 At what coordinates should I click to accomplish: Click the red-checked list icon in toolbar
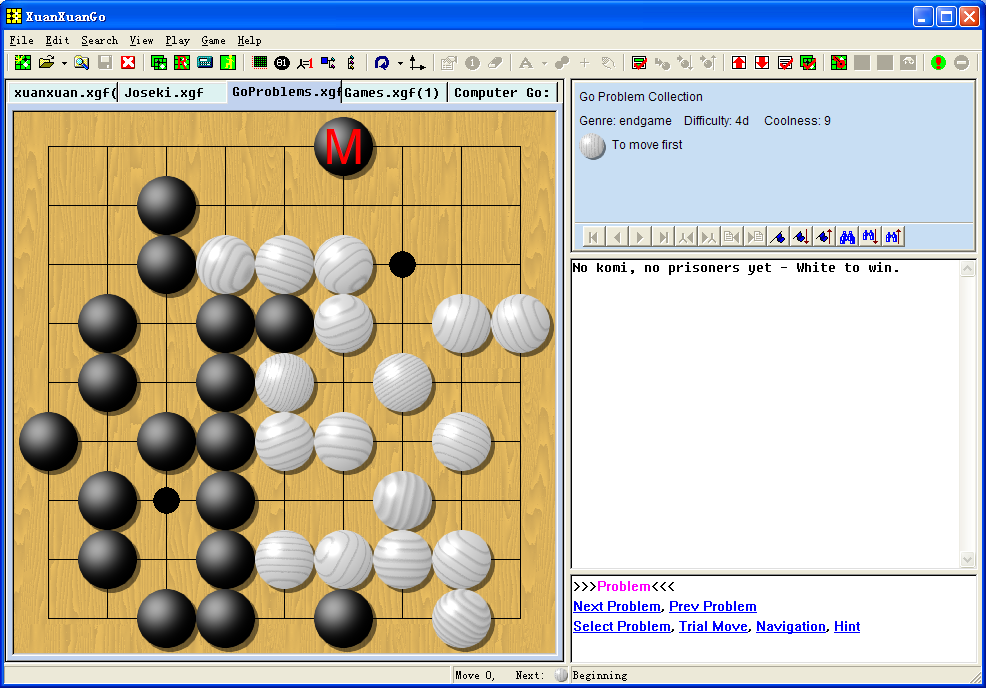point(639,63)
